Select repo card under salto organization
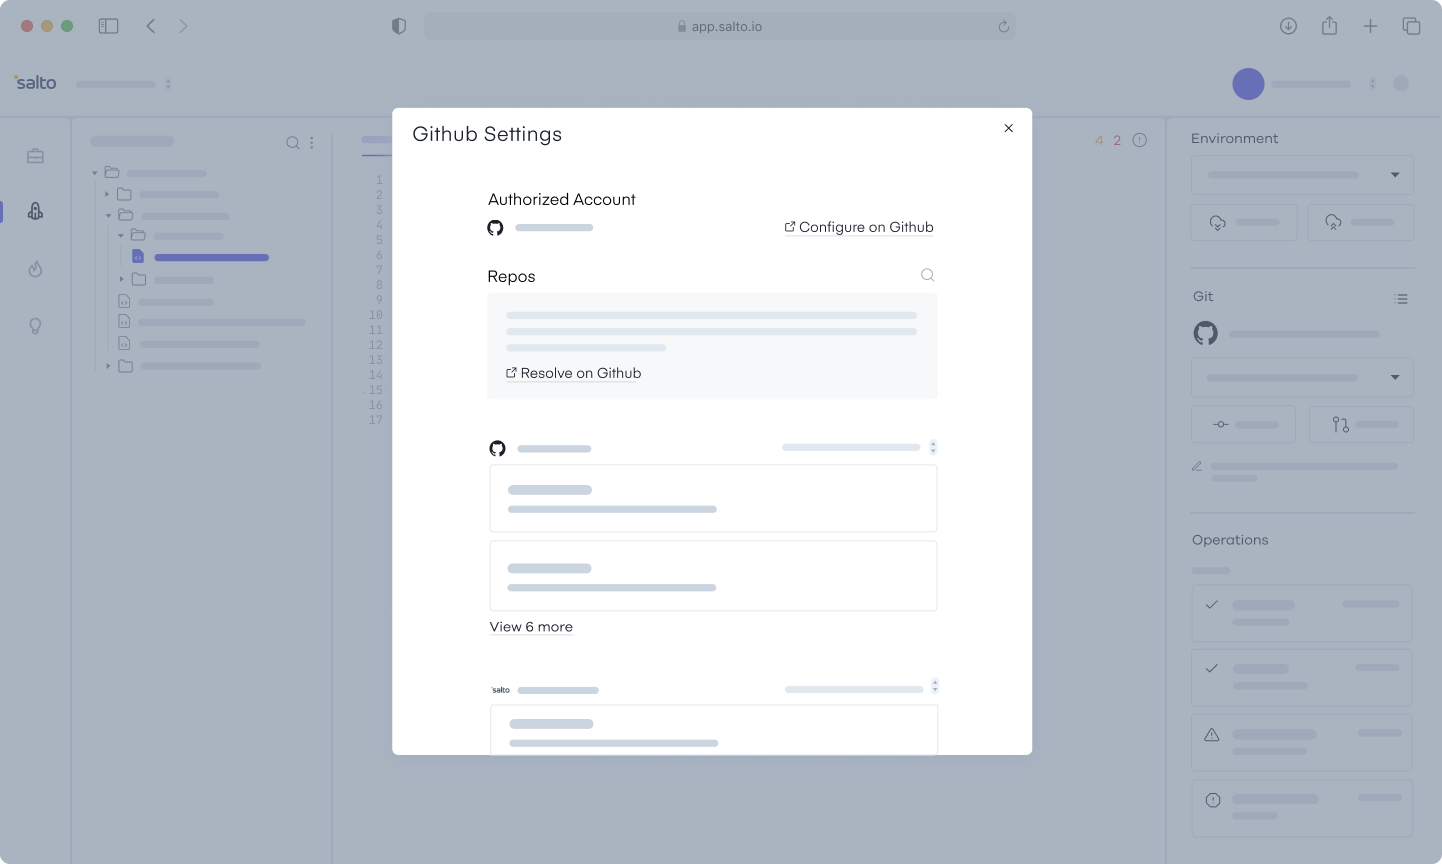 714,730
